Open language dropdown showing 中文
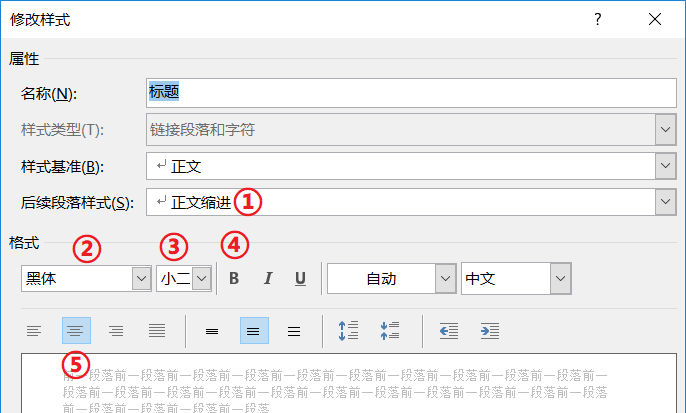Viewport: 686px width, 413px height. pos(560,278)
